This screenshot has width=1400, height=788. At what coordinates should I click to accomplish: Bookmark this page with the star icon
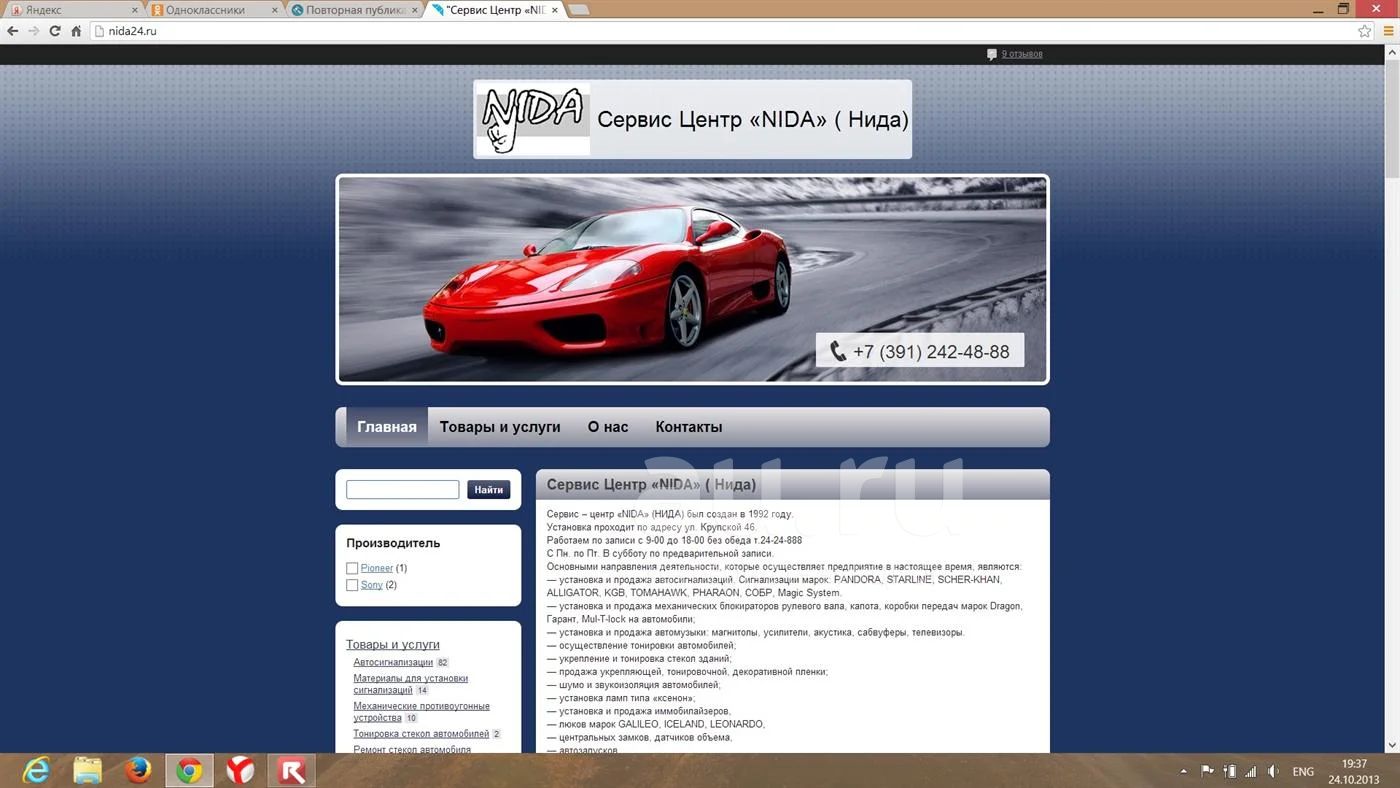coord(1364,31)
